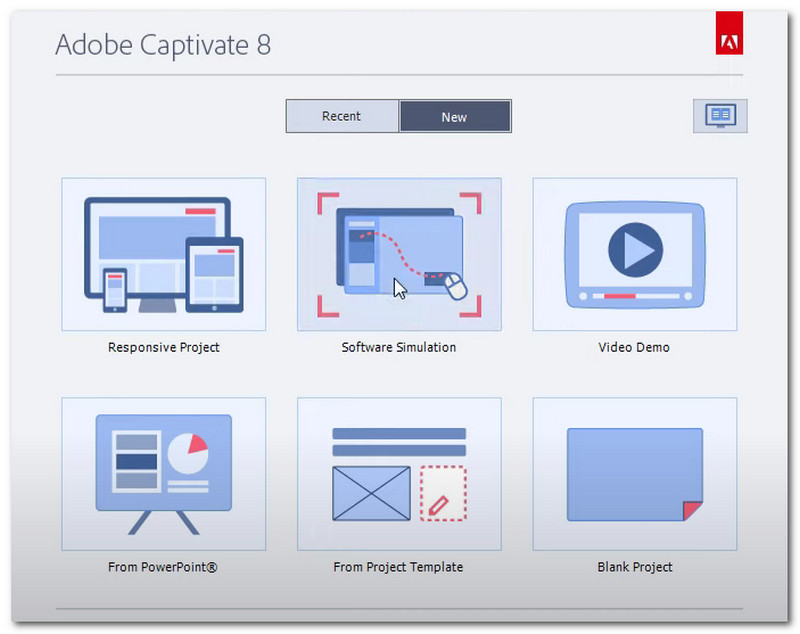Choose the Software Simulation project tile
Screen dimensions: 800x634
point(399,254)
